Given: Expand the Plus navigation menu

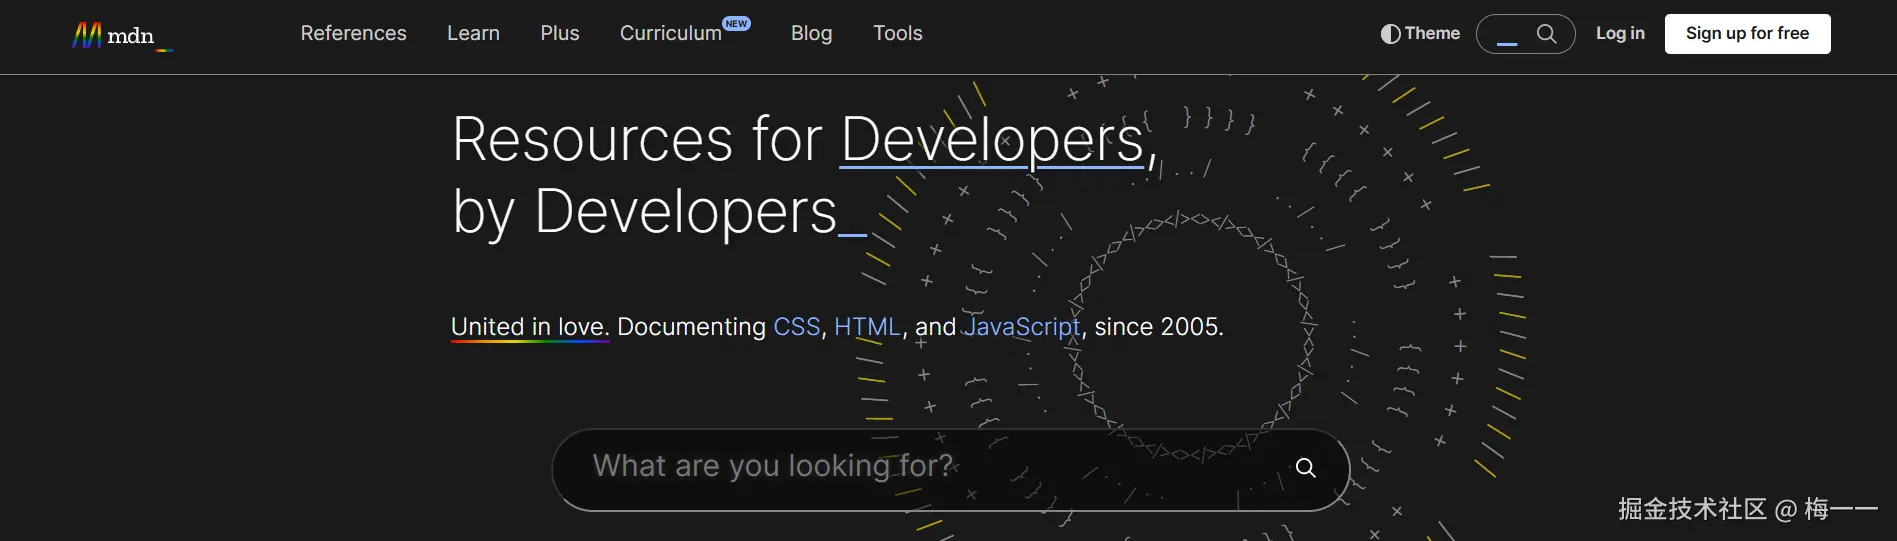Looking at the screenshot, I should pos(560,34).
